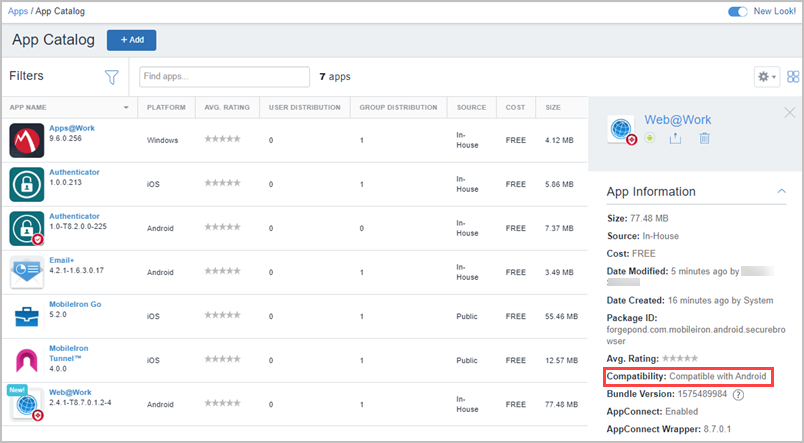Click the Web@Work globe icon in details panel

pyautogui.click(x=621, y=130)
